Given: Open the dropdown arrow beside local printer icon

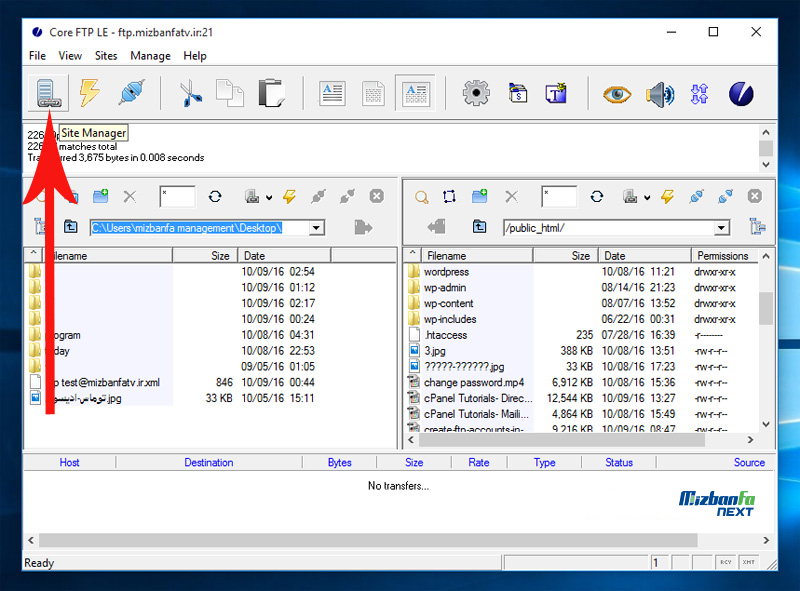Looking at the screenshot, I should click(269, 198).
